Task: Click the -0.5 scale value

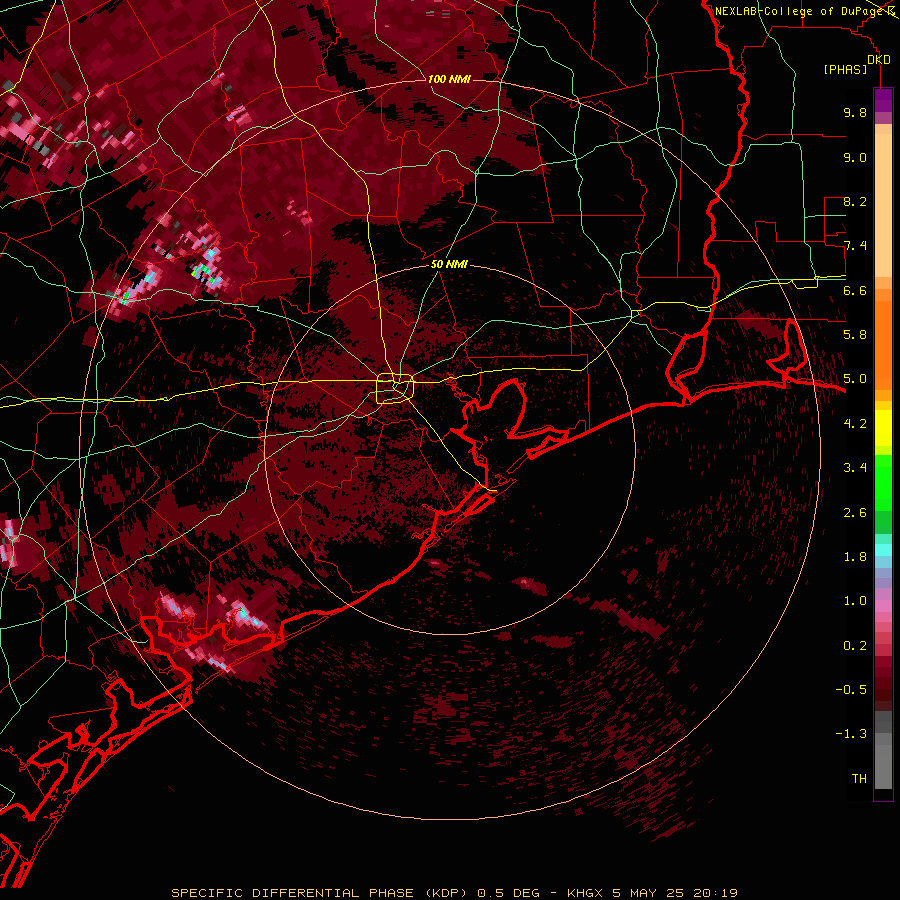Action: [851, 689]
